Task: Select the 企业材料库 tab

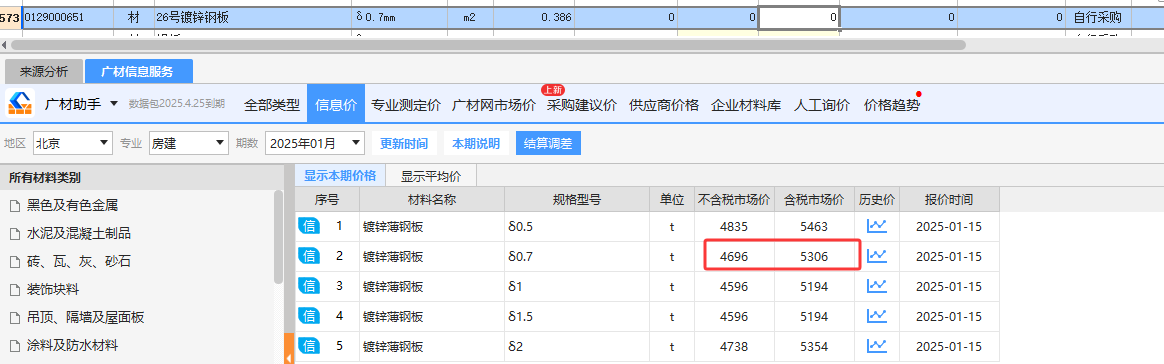Action: pos(746,105)
